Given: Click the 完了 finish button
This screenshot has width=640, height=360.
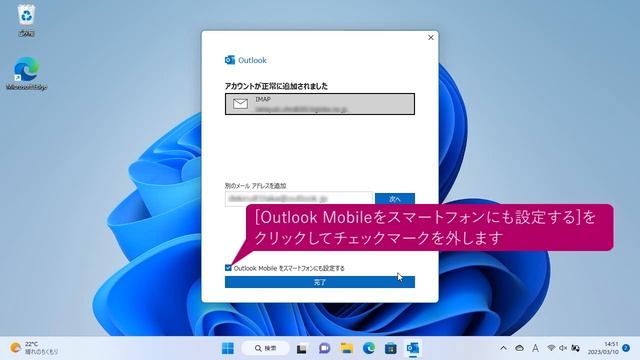Looking at the screenshot, I should pyautogui.click(x=320, y=282).
